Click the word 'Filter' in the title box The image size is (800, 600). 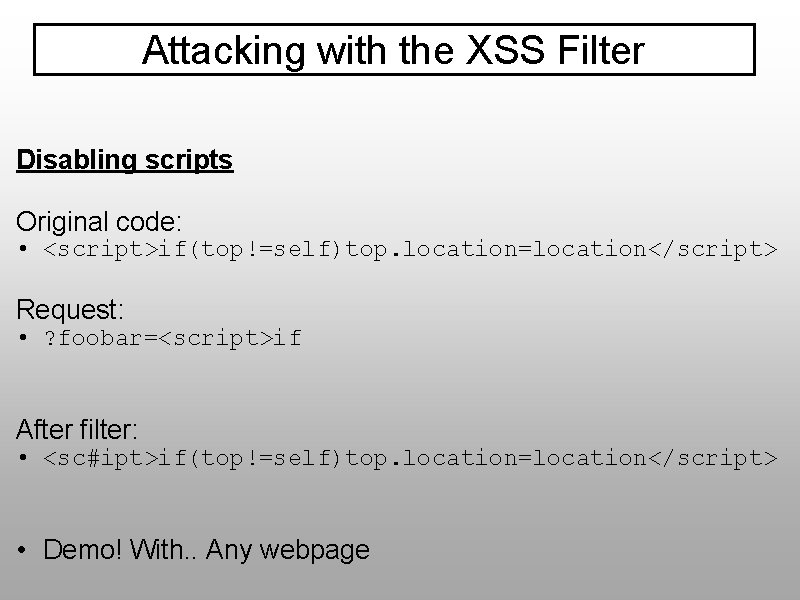(x=596, y=50)
